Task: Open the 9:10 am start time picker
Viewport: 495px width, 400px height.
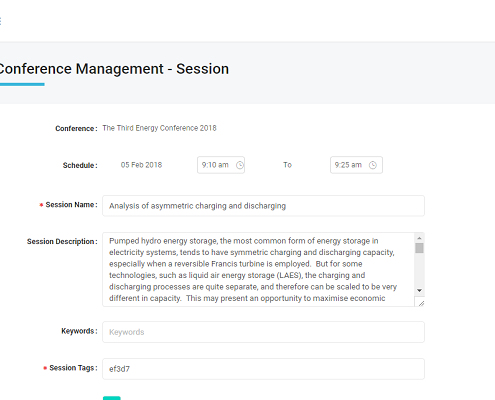Action: click(221, 165)
